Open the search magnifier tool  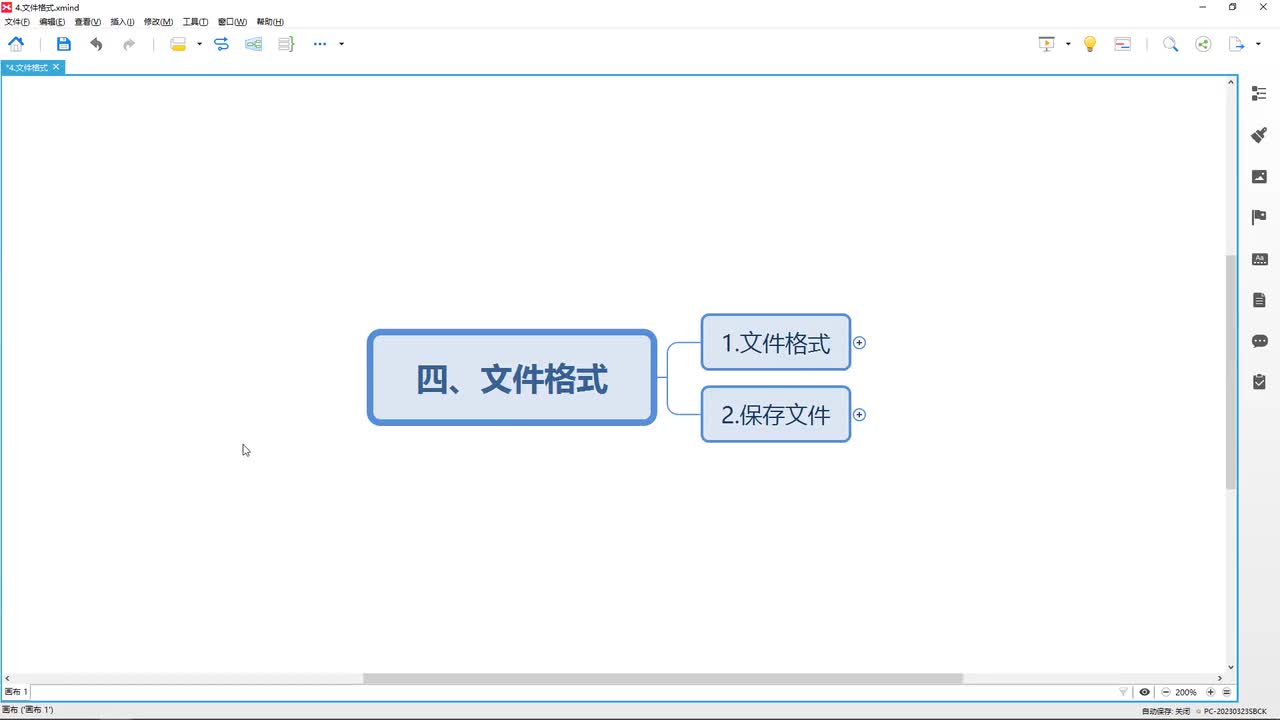point(1170,44)
